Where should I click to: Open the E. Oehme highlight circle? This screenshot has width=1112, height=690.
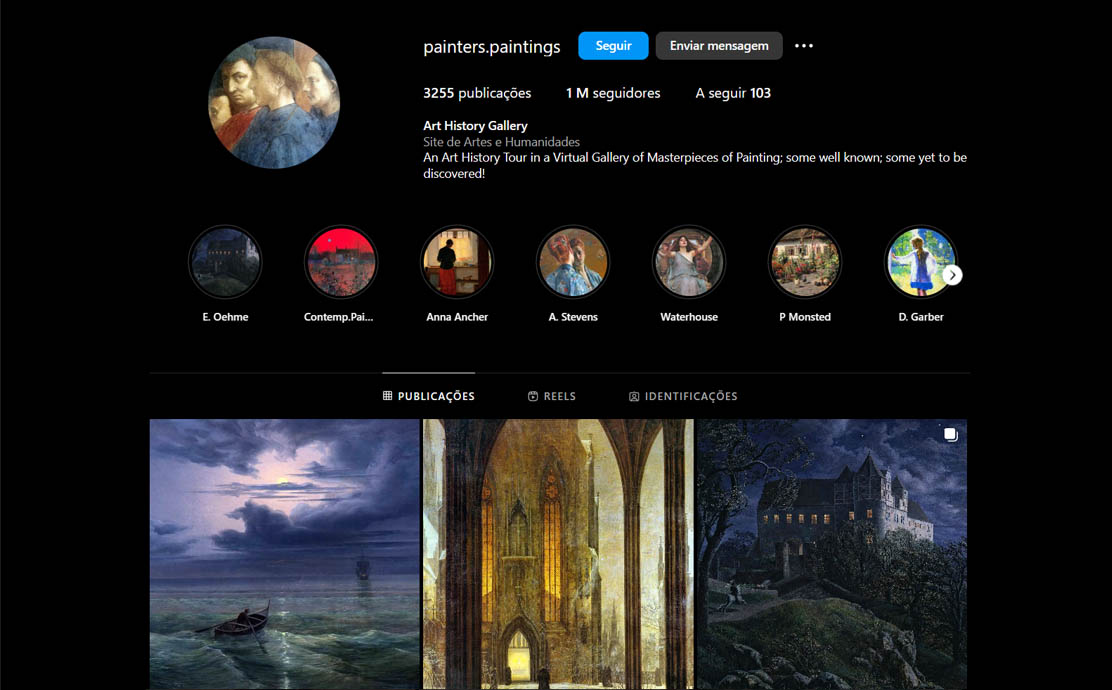coord(225,262)
